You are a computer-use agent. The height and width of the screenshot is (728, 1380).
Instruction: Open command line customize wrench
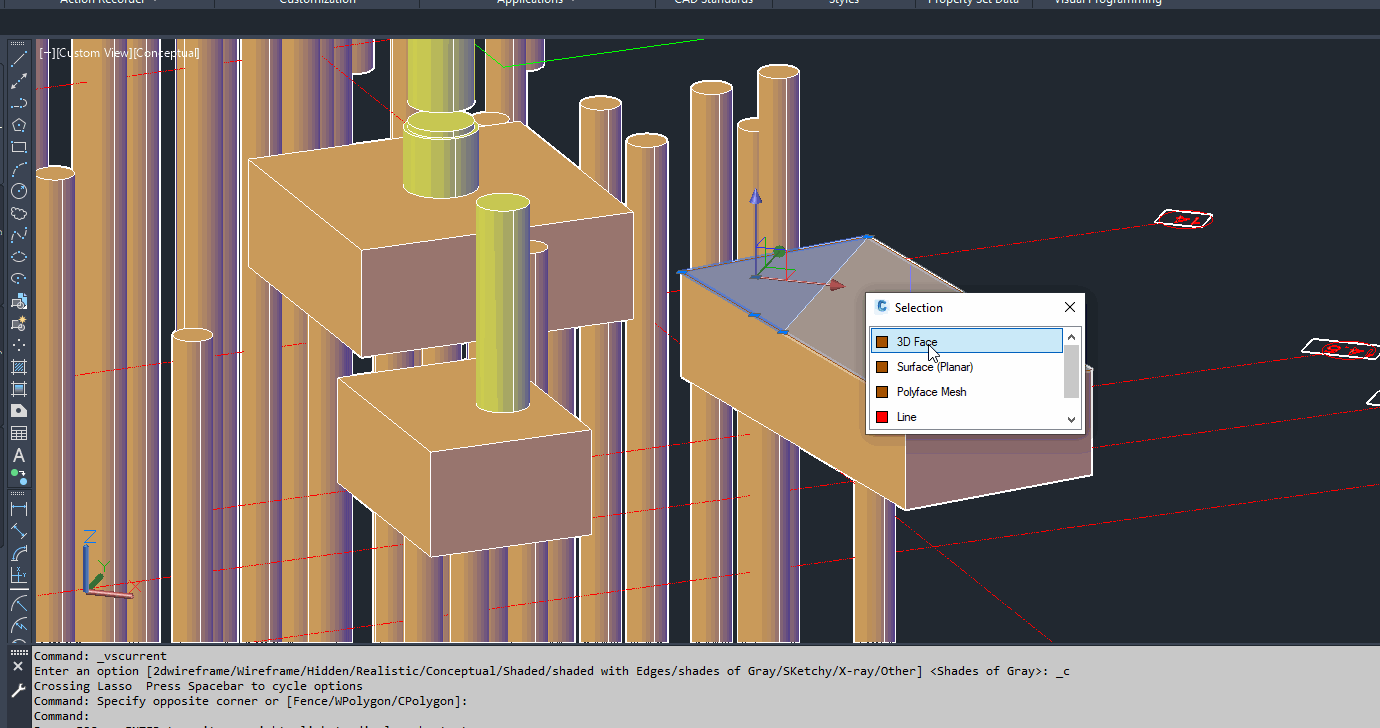click(17, 690)
